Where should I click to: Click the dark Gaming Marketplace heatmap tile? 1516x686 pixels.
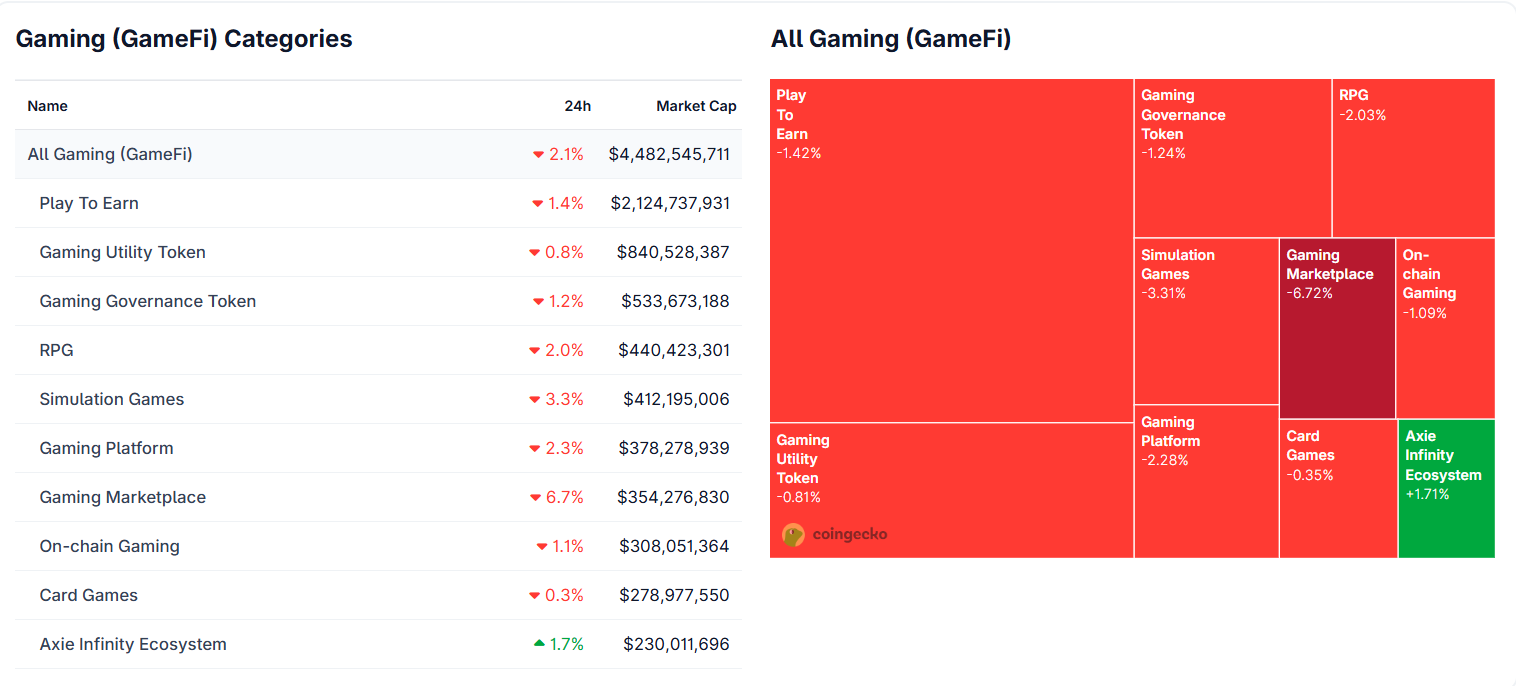click(1337, 327)
